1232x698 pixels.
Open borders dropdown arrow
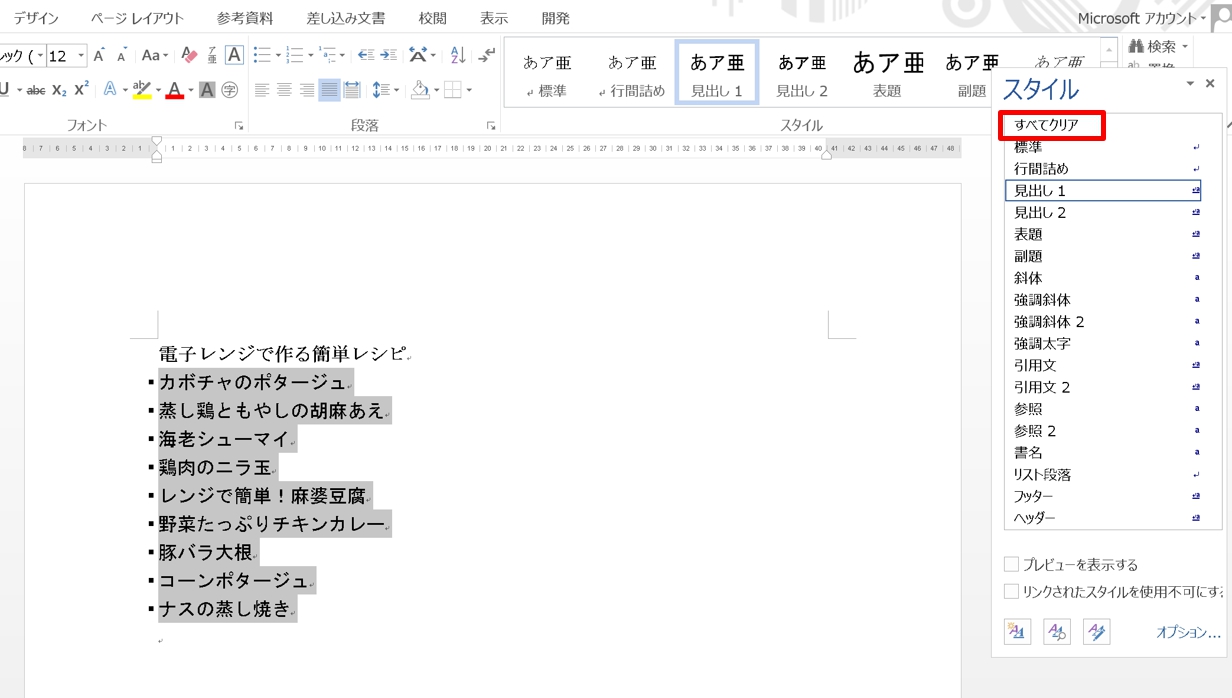pyautogui.click(x=469, y=90)
